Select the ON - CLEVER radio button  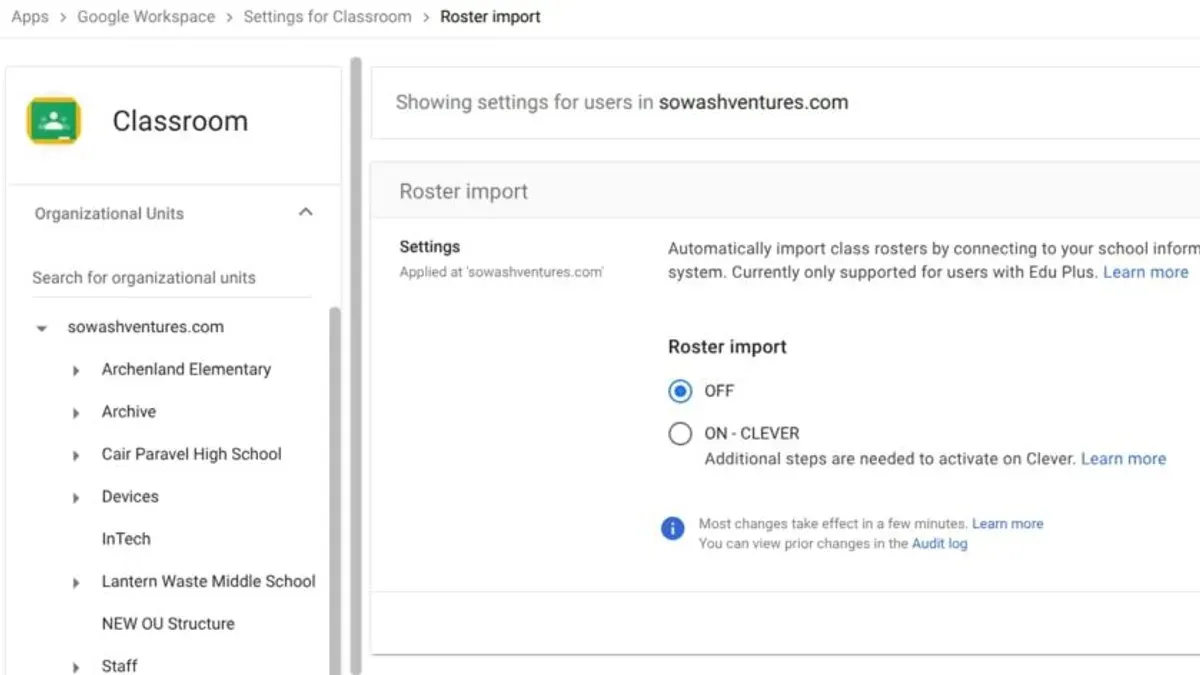680,434
